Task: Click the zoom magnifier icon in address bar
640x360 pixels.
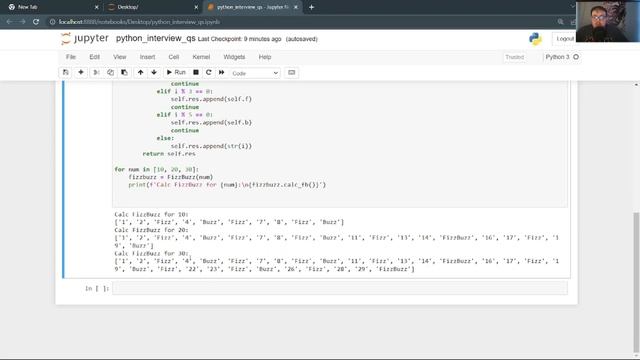Action: click(x=560, y=22)
